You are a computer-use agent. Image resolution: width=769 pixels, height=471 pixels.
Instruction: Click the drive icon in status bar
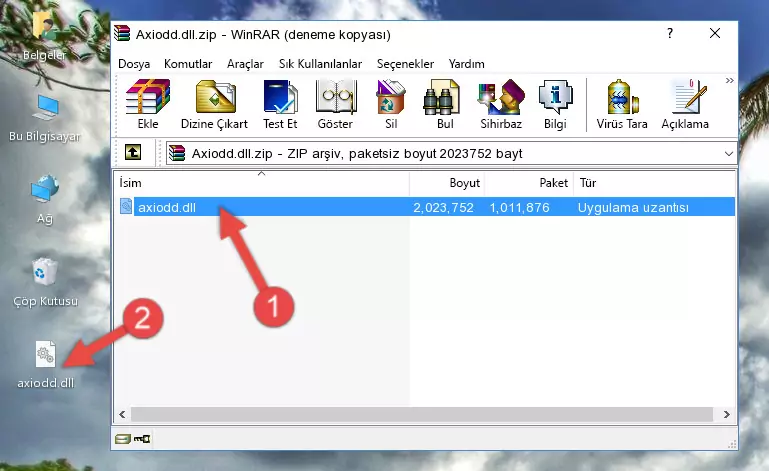click(x=123, y=438)
